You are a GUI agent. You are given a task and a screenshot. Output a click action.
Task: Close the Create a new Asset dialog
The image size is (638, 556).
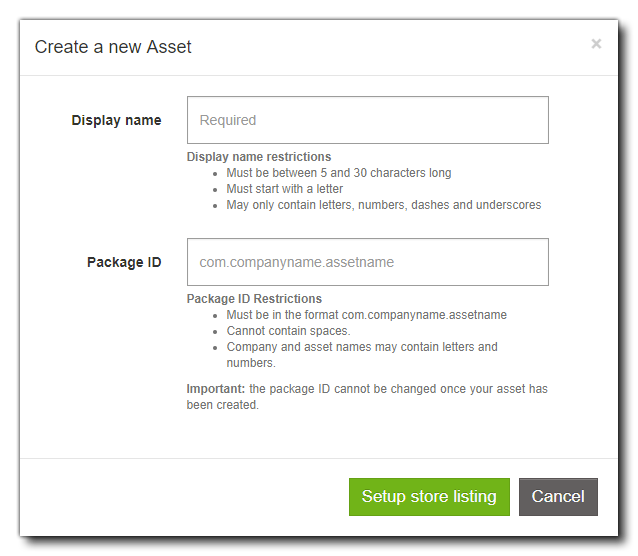click(596, 44)
